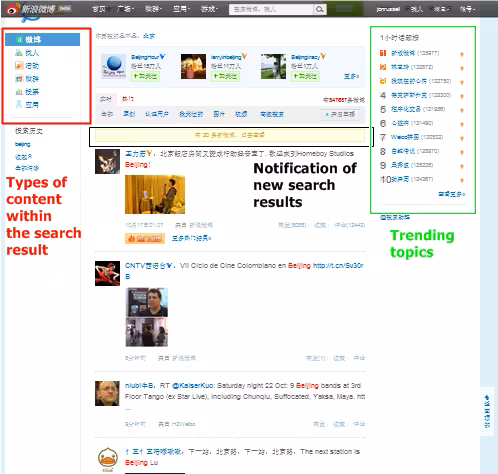Select the 图片 filter in results bar

click(219, 114)
